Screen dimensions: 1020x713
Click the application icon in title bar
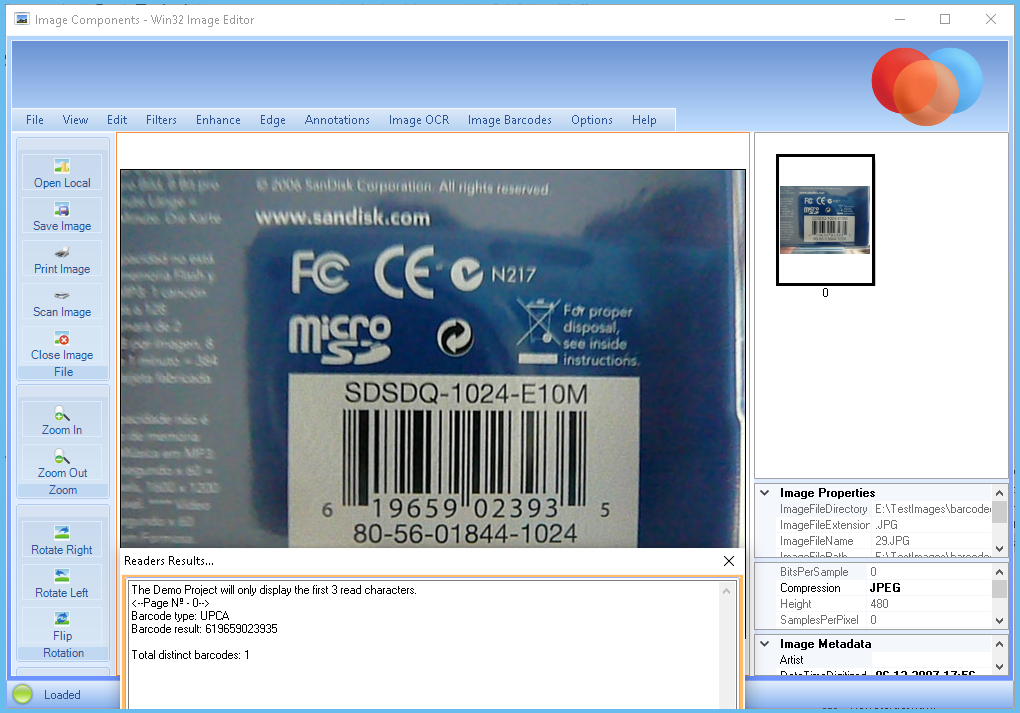(22, 19)
